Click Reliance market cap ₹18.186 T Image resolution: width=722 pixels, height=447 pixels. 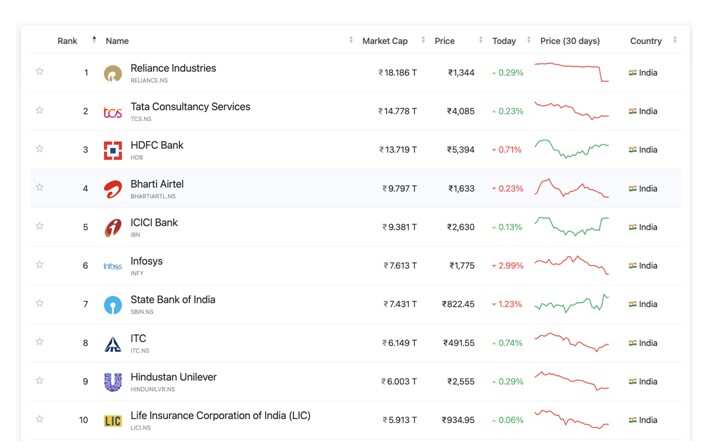coord(397,73)
